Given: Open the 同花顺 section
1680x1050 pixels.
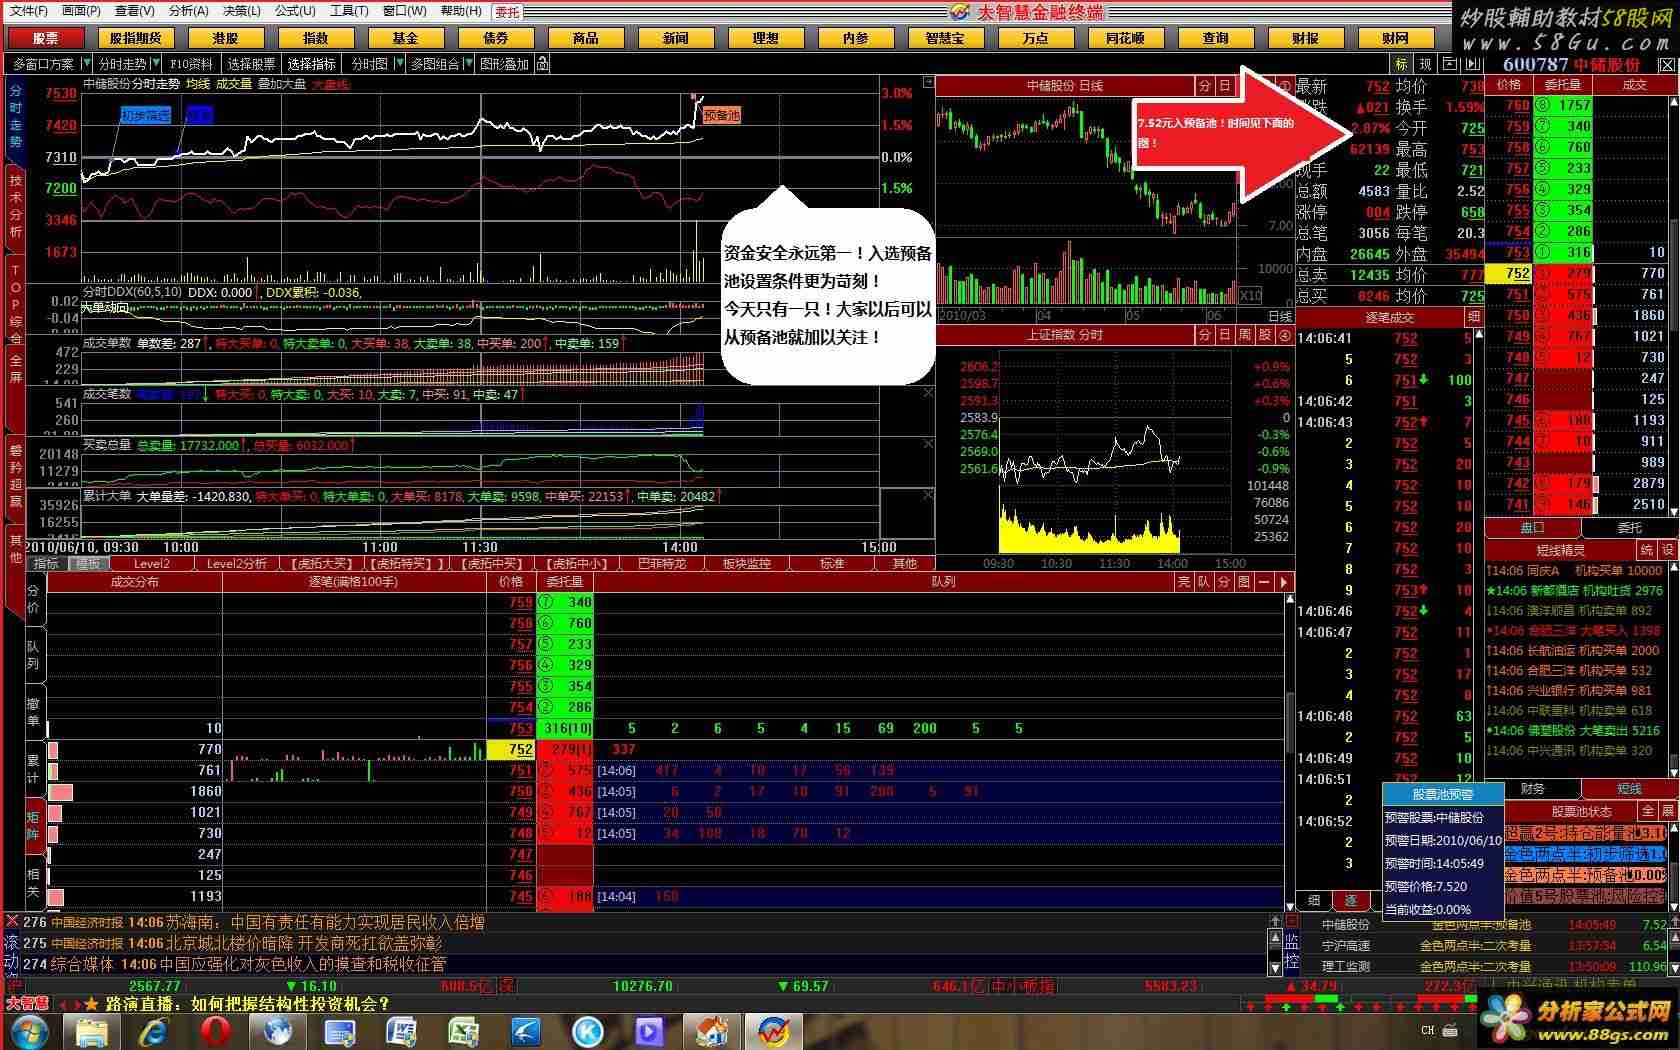Looking at the screenshot, I should (x=1126, y=38).
